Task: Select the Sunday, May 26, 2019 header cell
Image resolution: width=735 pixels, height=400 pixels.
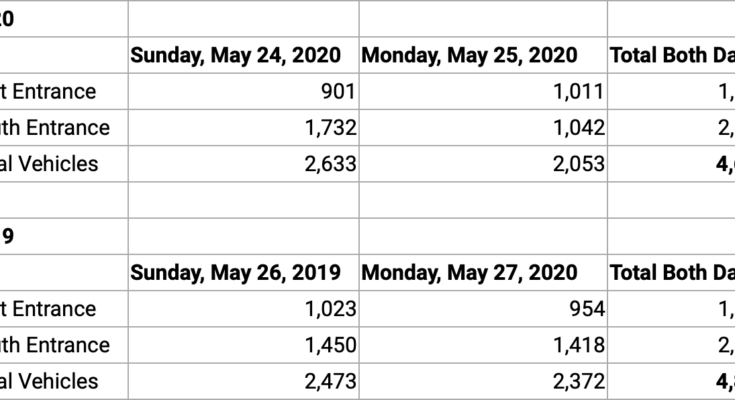Action: tap(243, 272)
